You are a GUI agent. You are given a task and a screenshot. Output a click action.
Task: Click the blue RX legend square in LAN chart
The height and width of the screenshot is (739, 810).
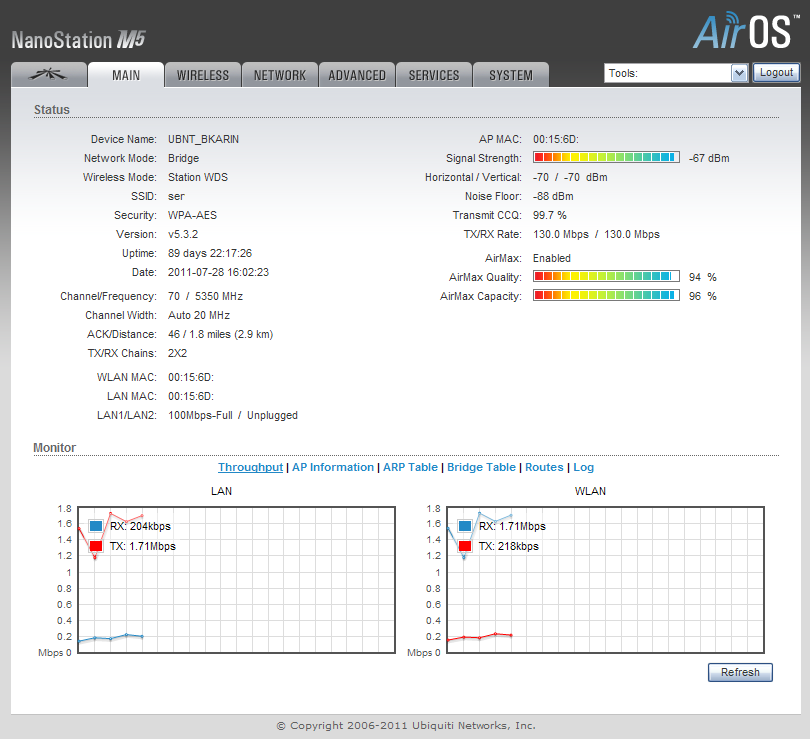[x=96, y=526]
